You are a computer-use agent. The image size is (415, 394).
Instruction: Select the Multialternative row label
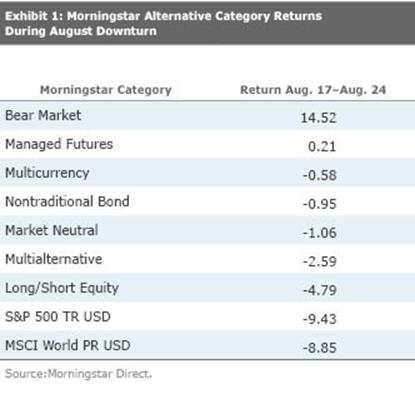(53, 259)
